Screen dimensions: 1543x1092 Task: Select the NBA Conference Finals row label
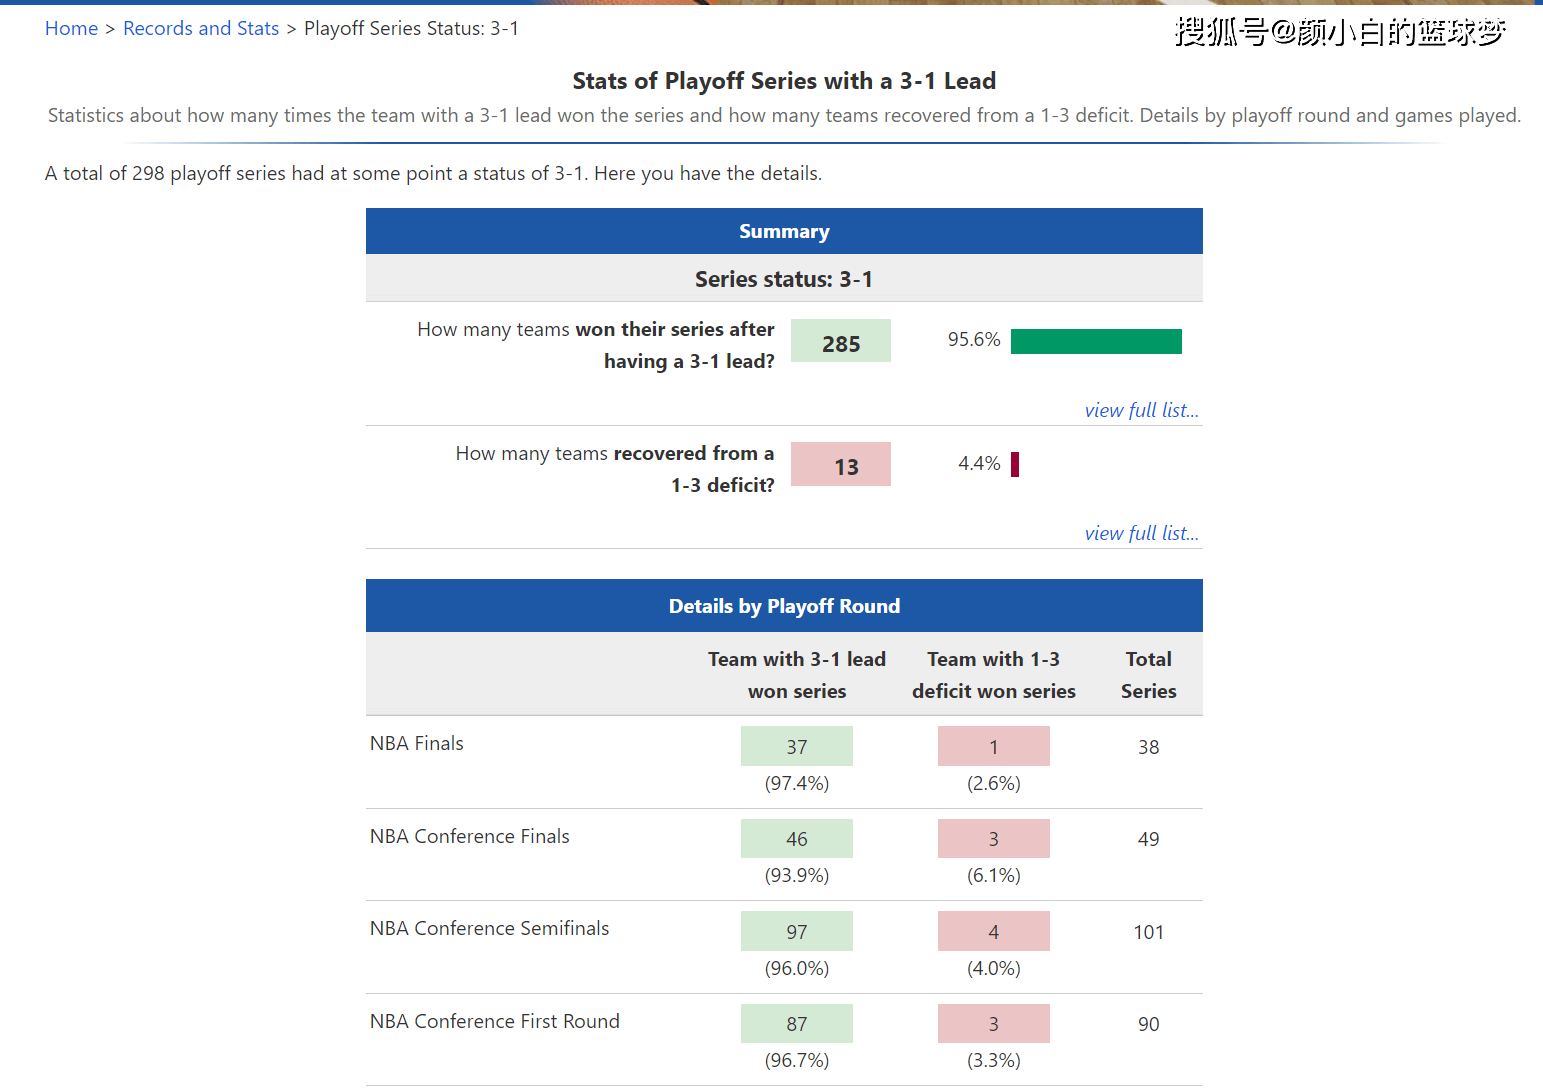click(469, 837)
